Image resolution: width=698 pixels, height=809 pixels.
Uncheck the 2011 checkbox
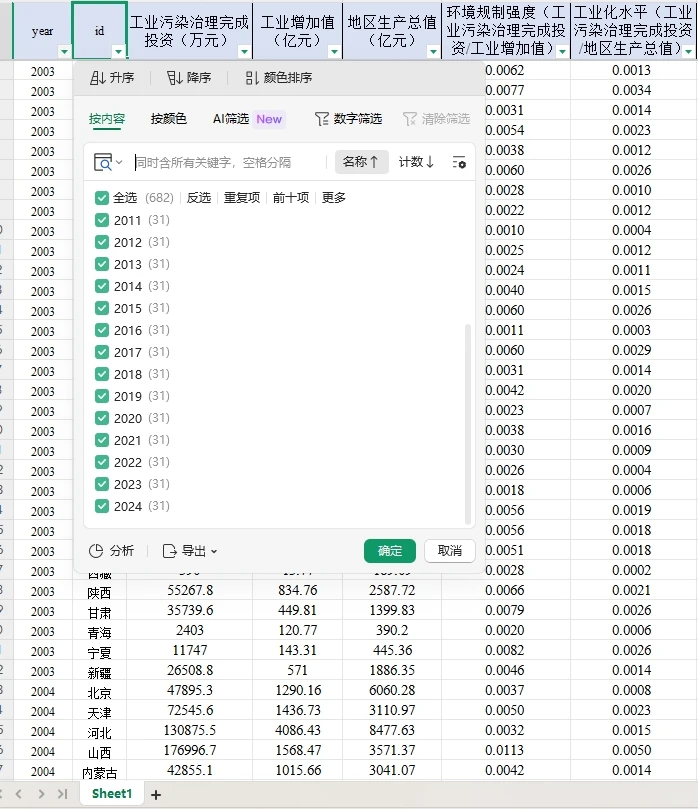(102, 220)
